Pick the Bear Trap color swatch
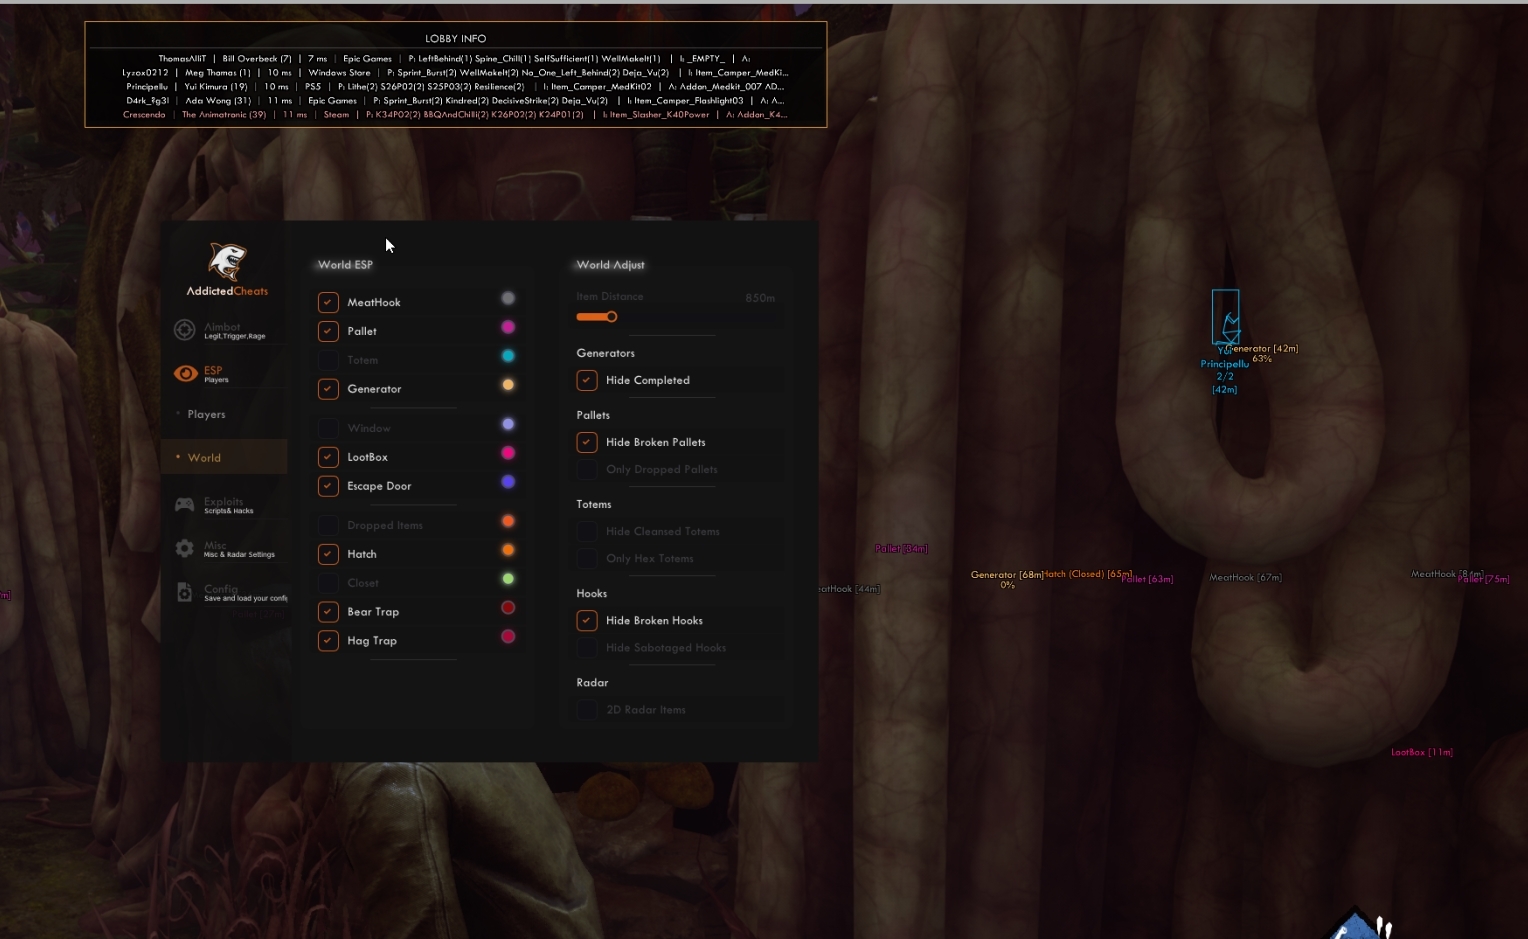1528x939 pixels. click(508, 608)
